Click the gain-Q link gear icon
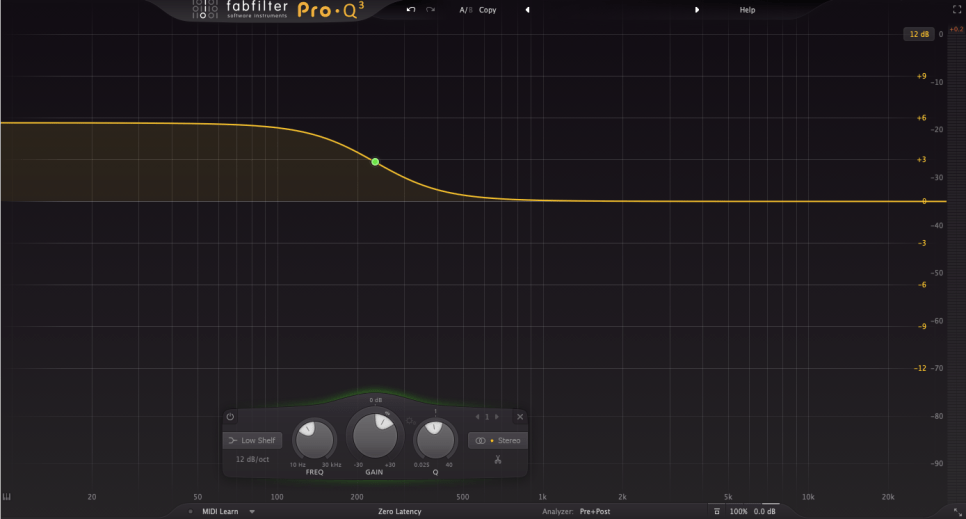This screenshot has width=966, height=519. 410,422
